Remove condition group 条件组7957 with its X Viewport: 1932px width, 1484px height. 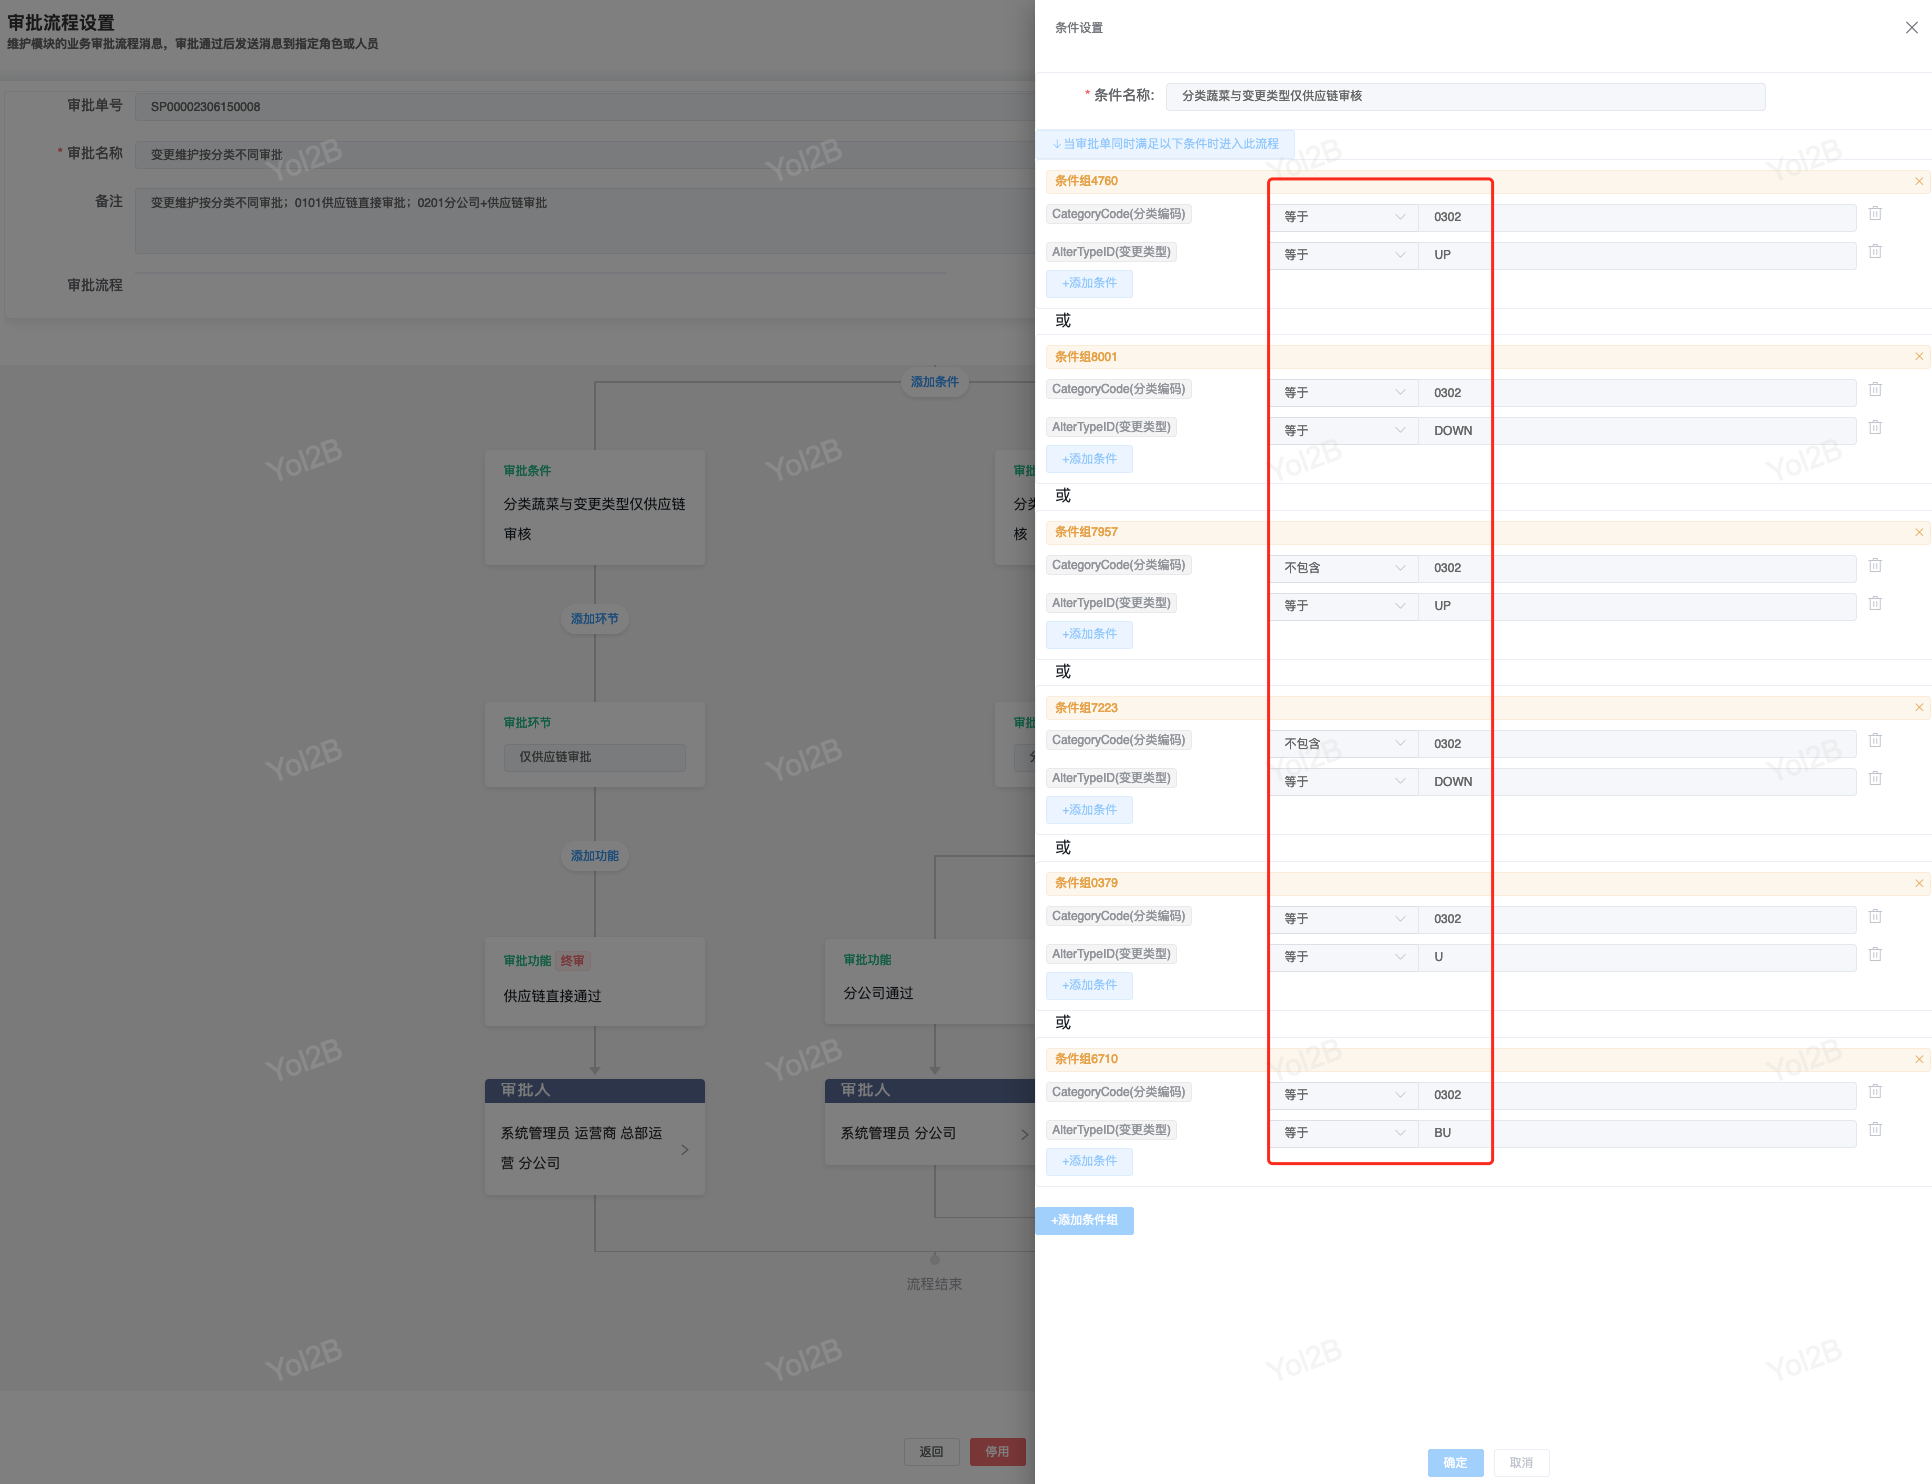click(x=1918, y=533)
